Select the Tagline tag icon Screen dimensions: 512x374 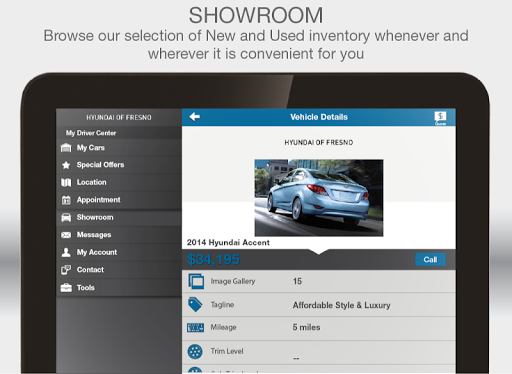click(195, 304)
